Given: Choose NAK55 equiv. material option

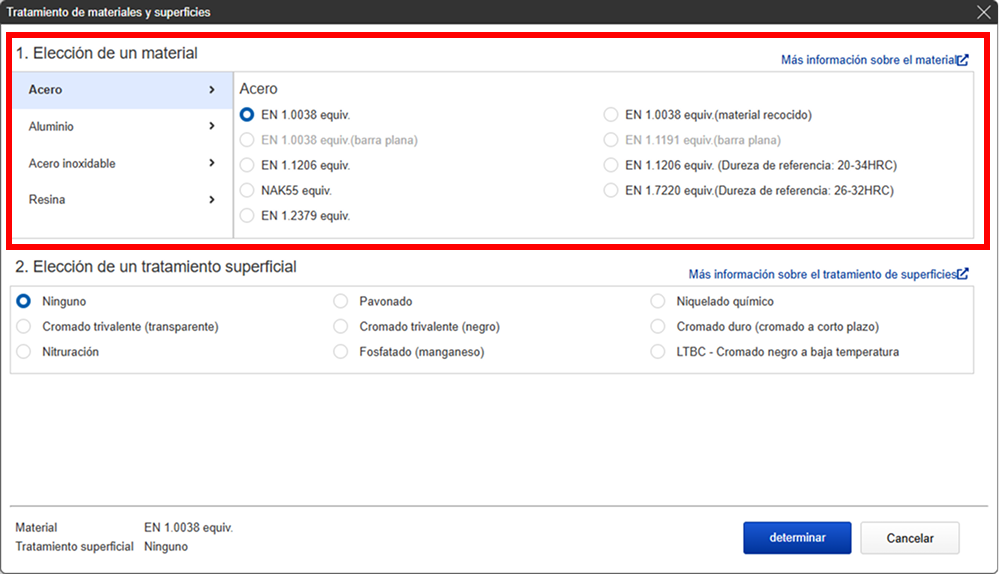Looking at the screenshot, I should coord(247,190).
